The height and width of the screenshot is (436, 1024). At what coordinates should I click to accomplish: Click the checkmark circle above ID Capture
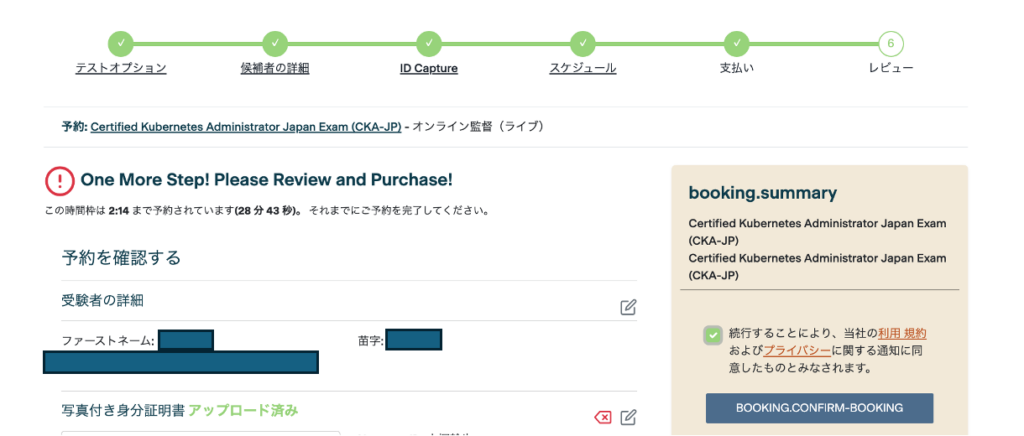429,43
